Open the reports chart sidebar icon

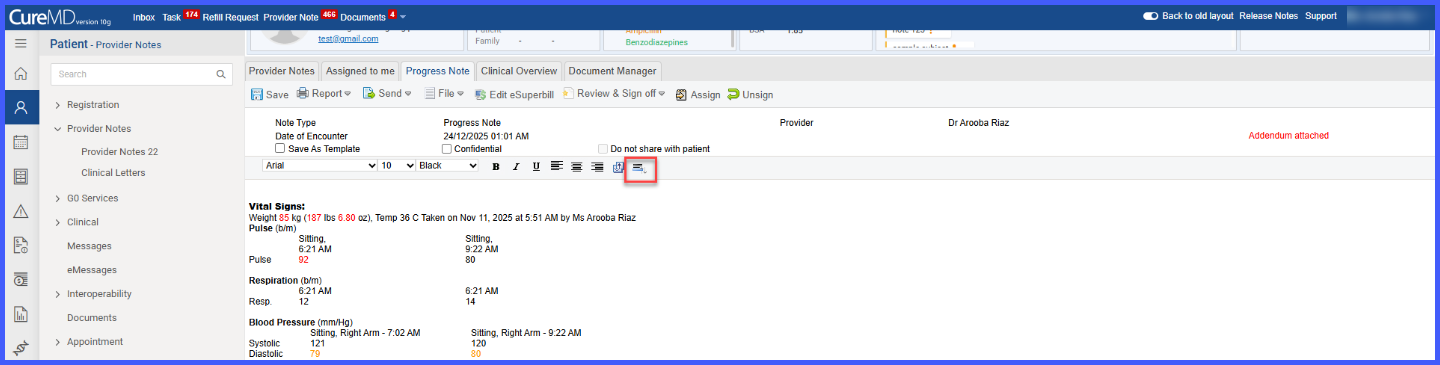point(20,314)
